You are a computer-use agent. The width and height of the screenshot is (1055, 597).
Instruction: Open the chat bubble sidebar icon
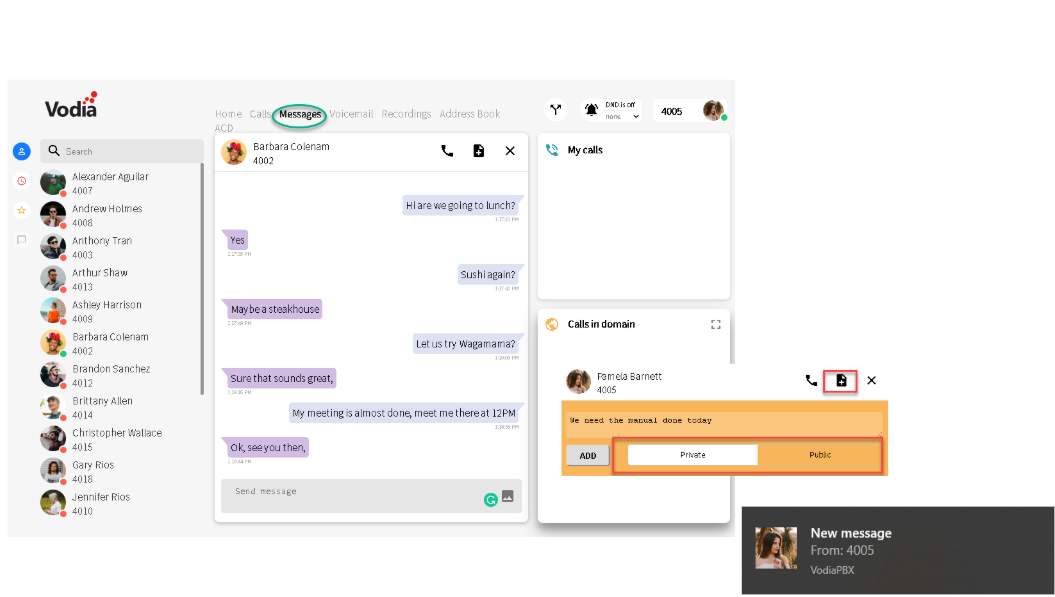tap(22, 240)
